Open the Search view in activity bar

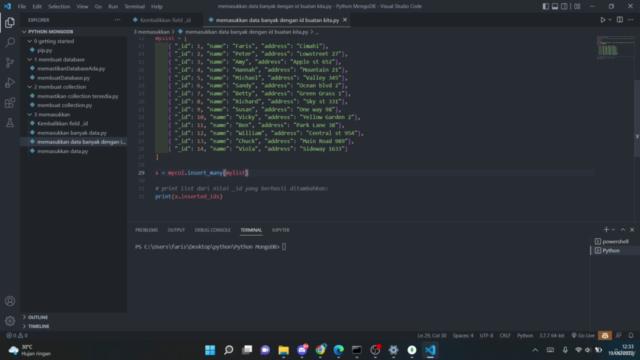(10, 42)
